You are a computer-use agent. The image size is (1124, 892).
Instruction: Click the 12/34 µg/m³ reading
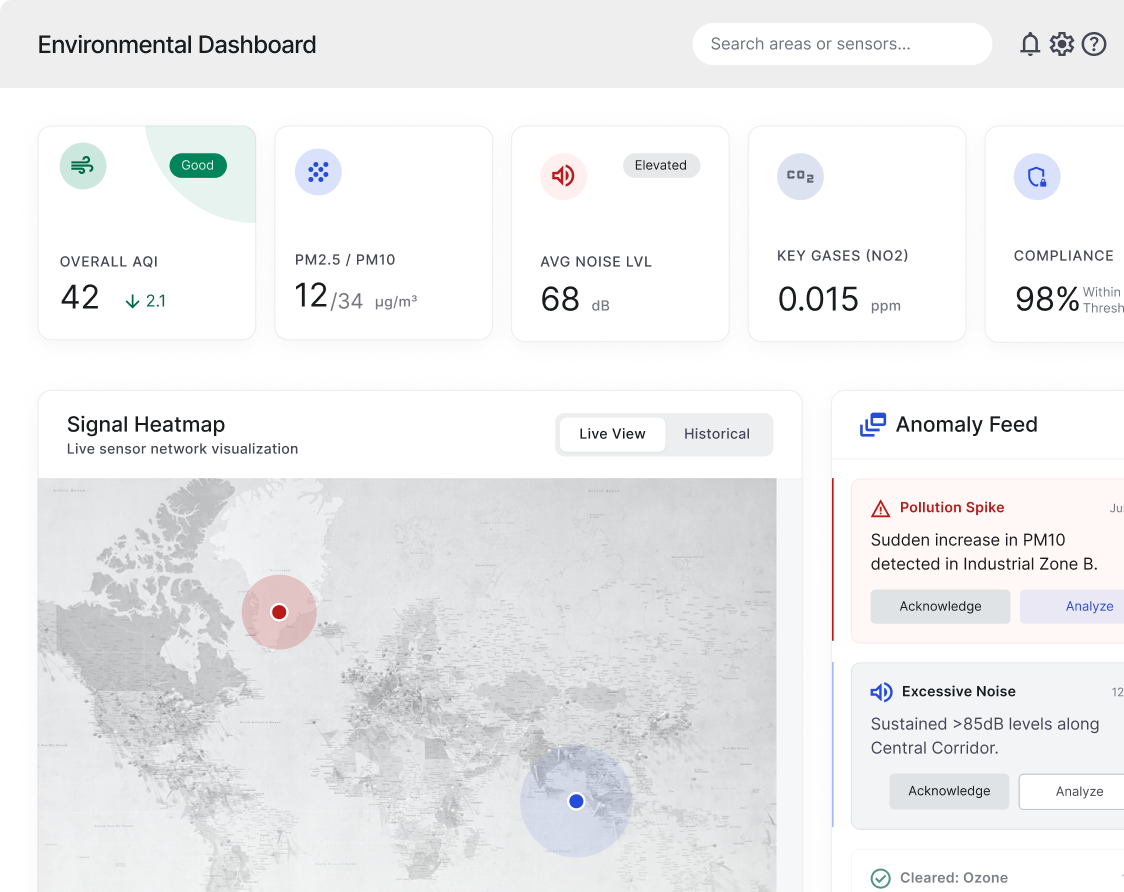point(356,296)
